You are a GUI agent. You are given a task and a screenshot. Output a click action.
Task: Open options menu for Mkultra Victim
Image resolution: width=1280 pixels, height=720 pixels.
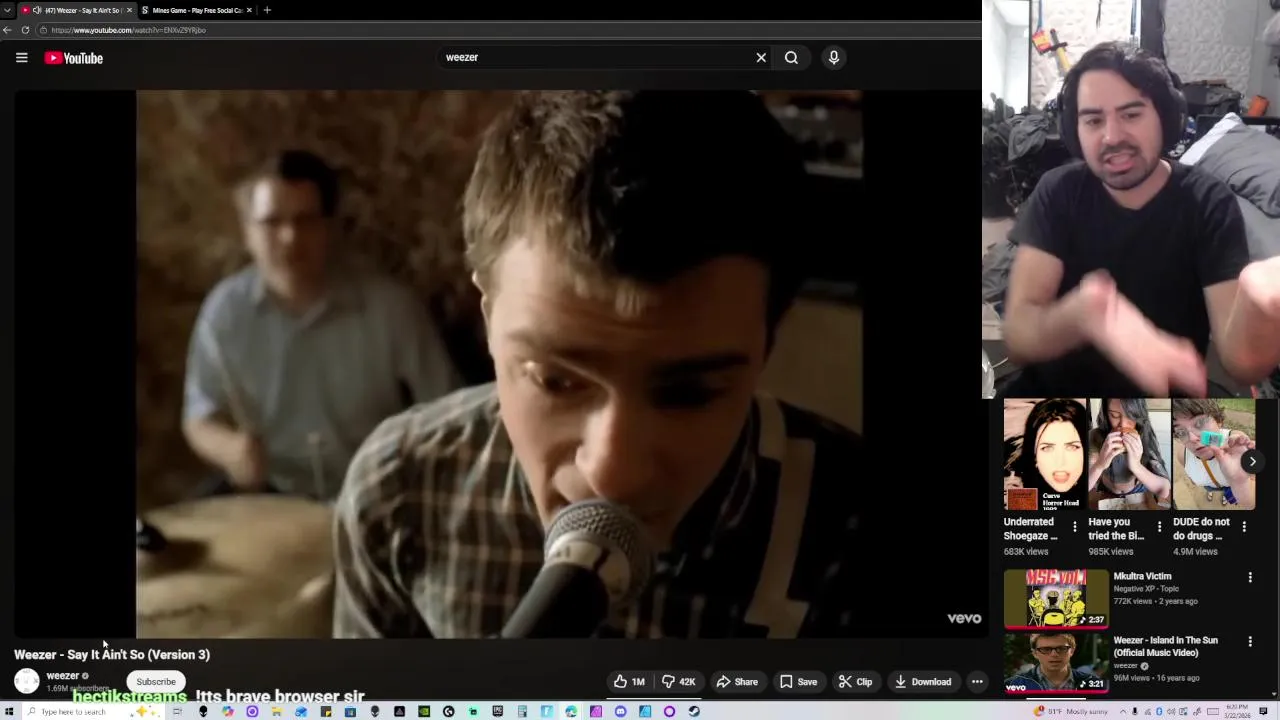(1250, 577)
